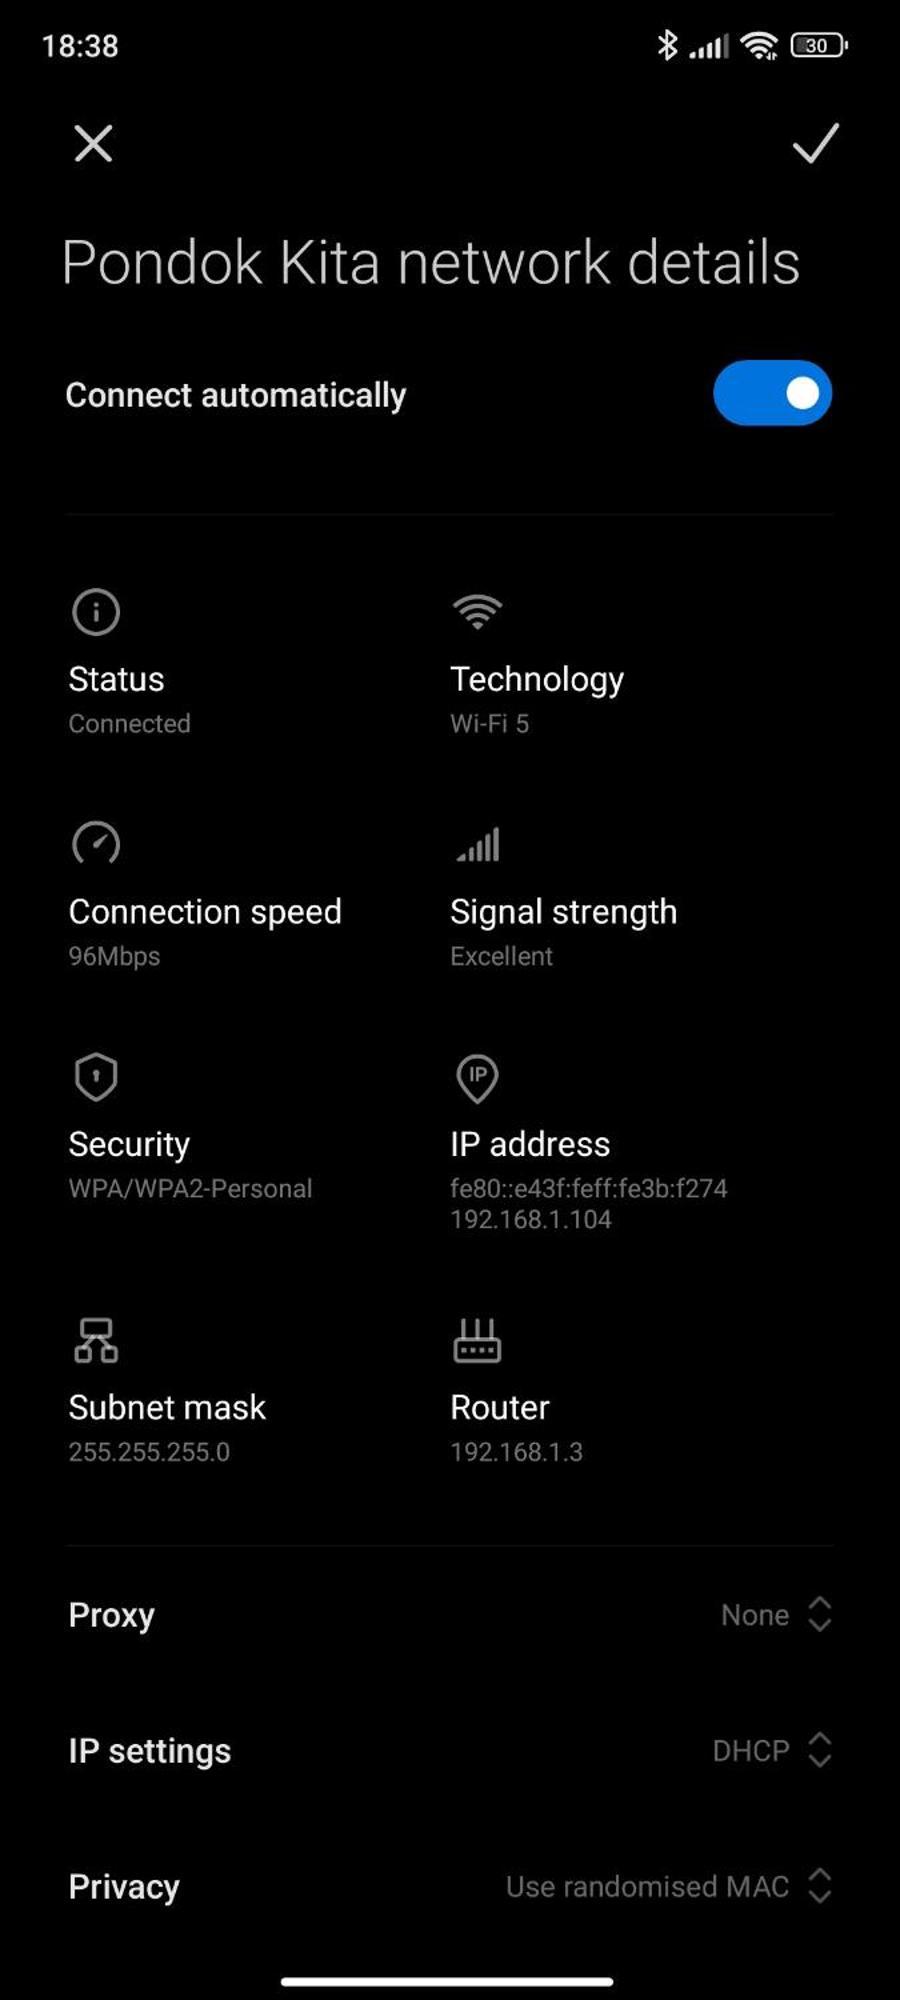Viewport: 900px width, 2000px height.
Task: Tap the Status info circle icon
Action: pos(96,612)
